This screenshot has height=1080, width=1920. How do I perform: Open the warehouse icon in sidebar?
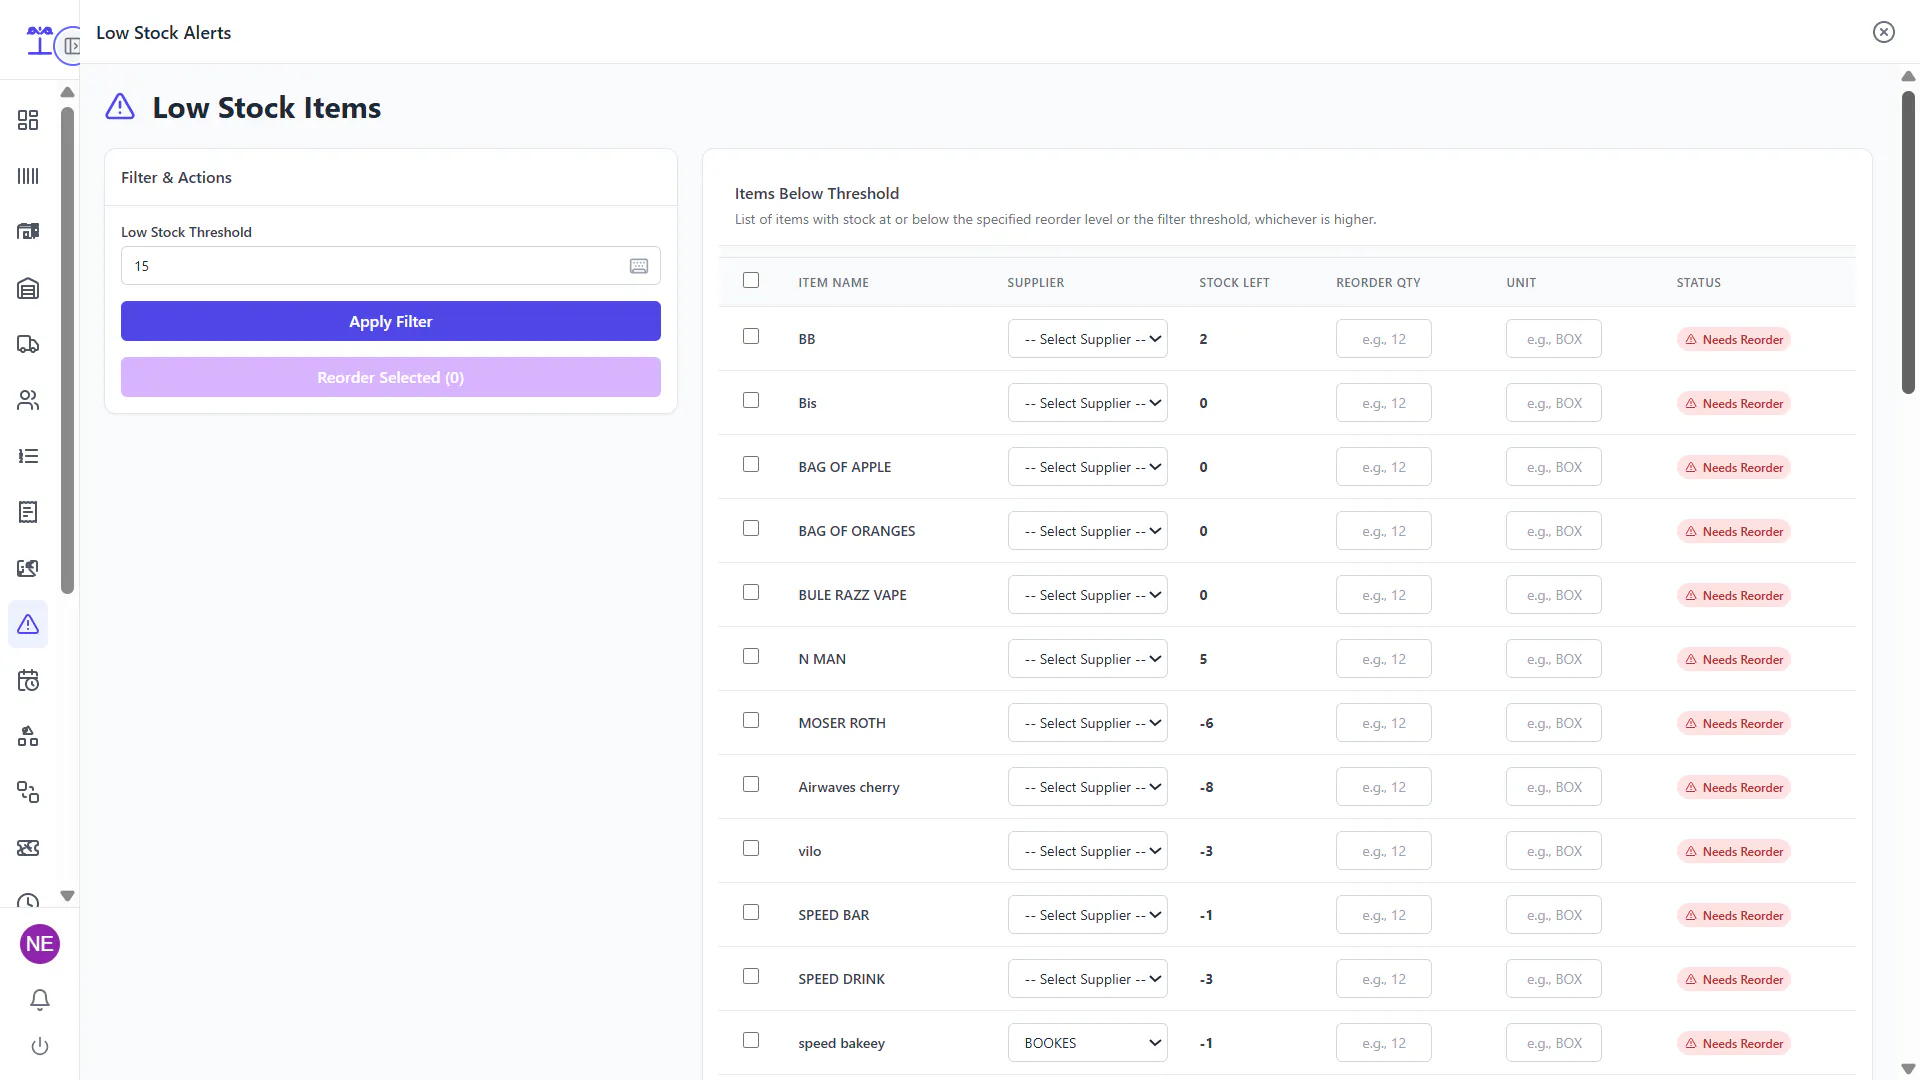28,288
